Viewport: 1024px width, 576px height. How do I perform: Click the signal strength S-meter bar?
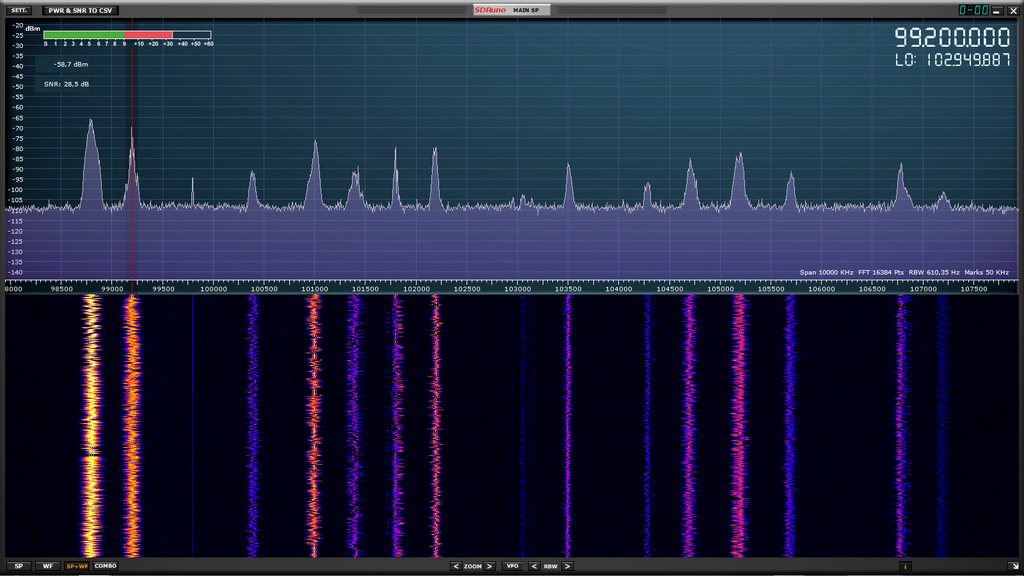(x=127, y=35)
